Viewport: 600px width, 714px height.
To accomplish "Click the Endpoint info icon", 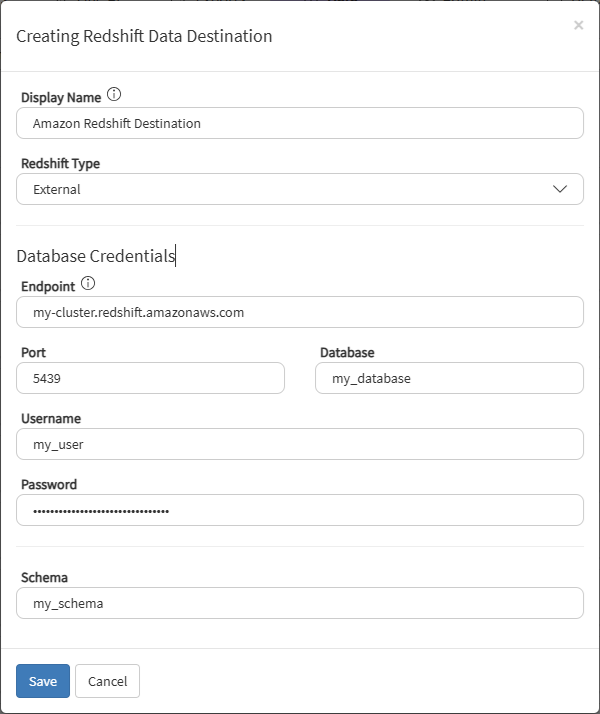I will [x=88, y=284].
